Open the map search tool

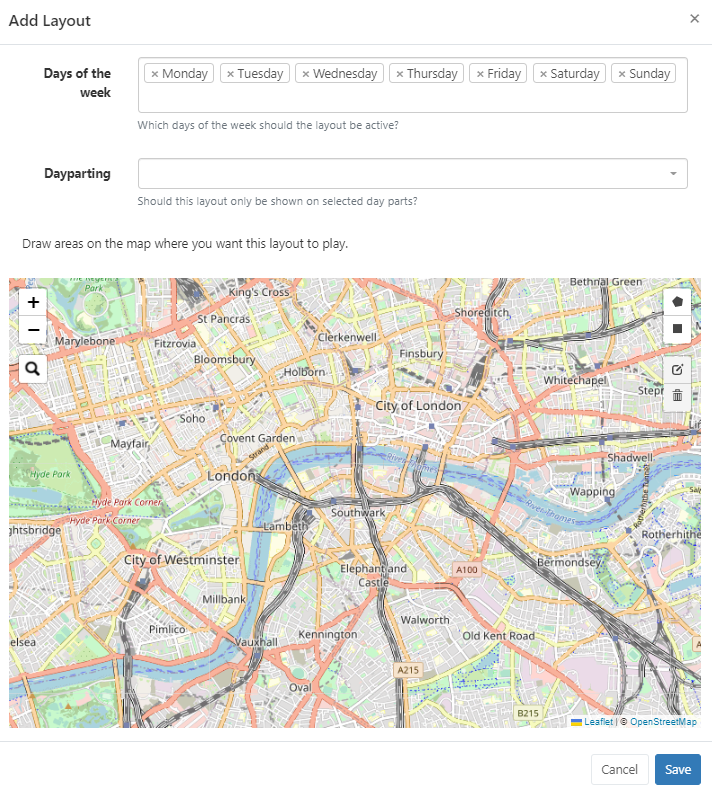coord(34,370)
